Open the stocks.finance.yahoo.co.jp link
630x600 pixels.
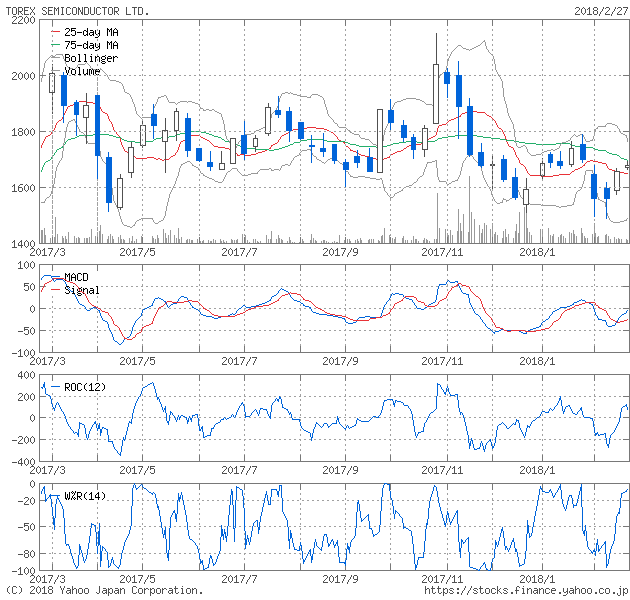pyautogui.click(x=526, y=590)
